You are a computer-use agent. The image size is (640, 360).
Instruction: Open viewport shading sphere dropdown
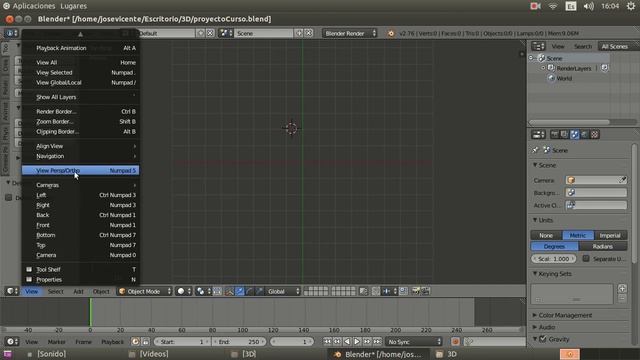(x=183, y=291)
